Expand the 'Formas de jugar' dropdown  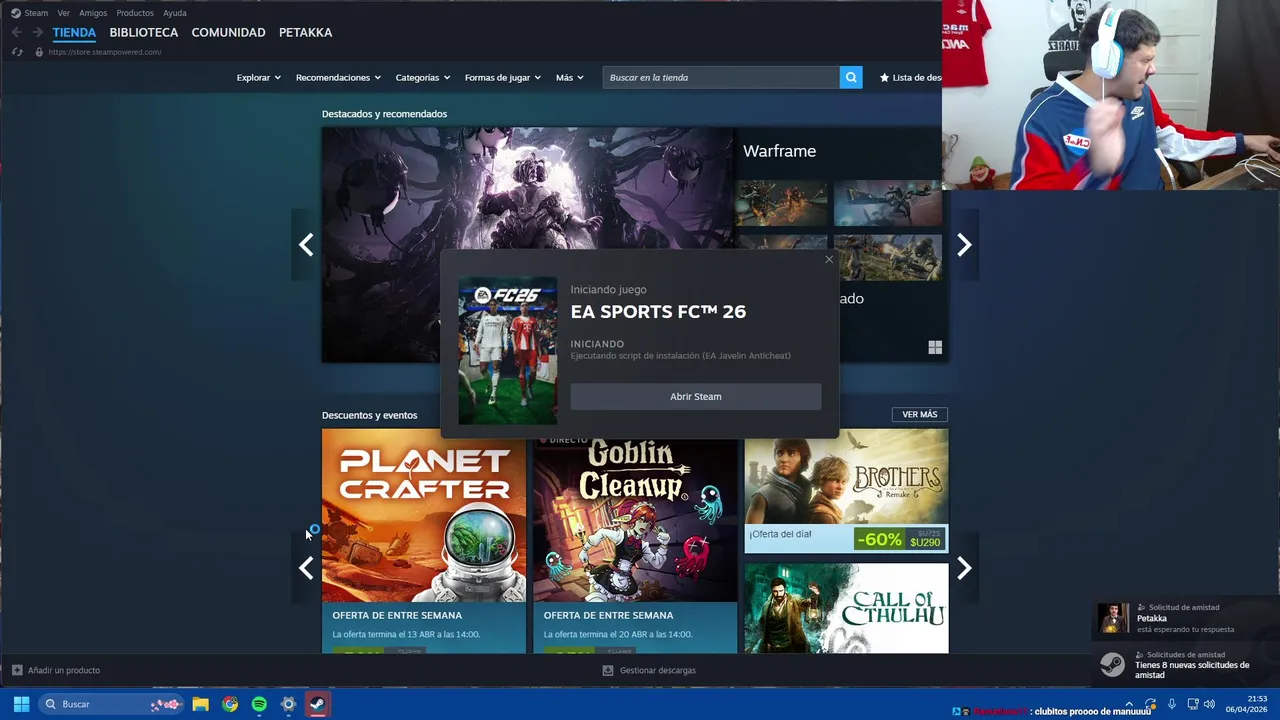pyautogui.click(x=502, y=77)
